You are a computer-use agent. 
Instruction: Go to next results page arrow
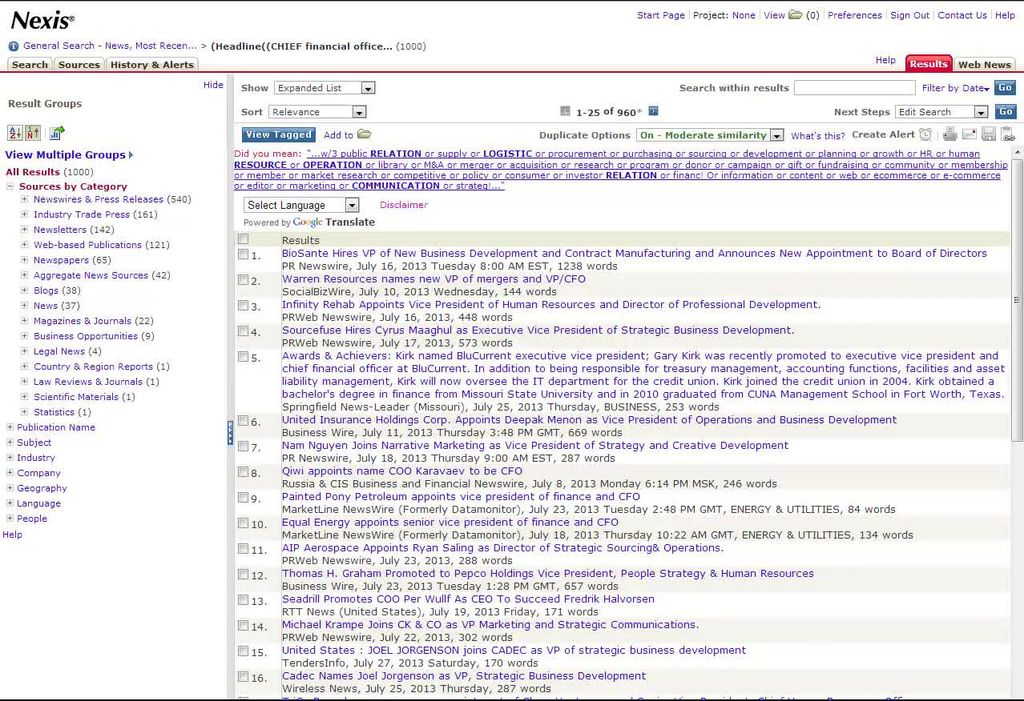click(x=653, y=111)
